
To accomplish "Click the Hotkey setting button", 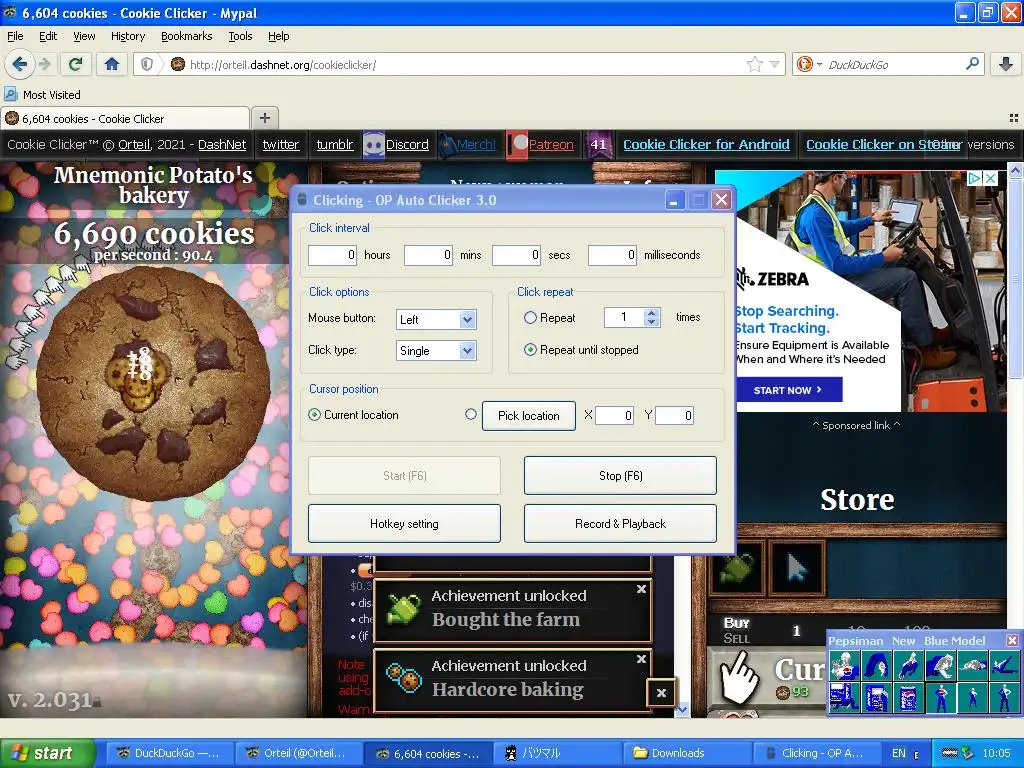I will [404, 524].
